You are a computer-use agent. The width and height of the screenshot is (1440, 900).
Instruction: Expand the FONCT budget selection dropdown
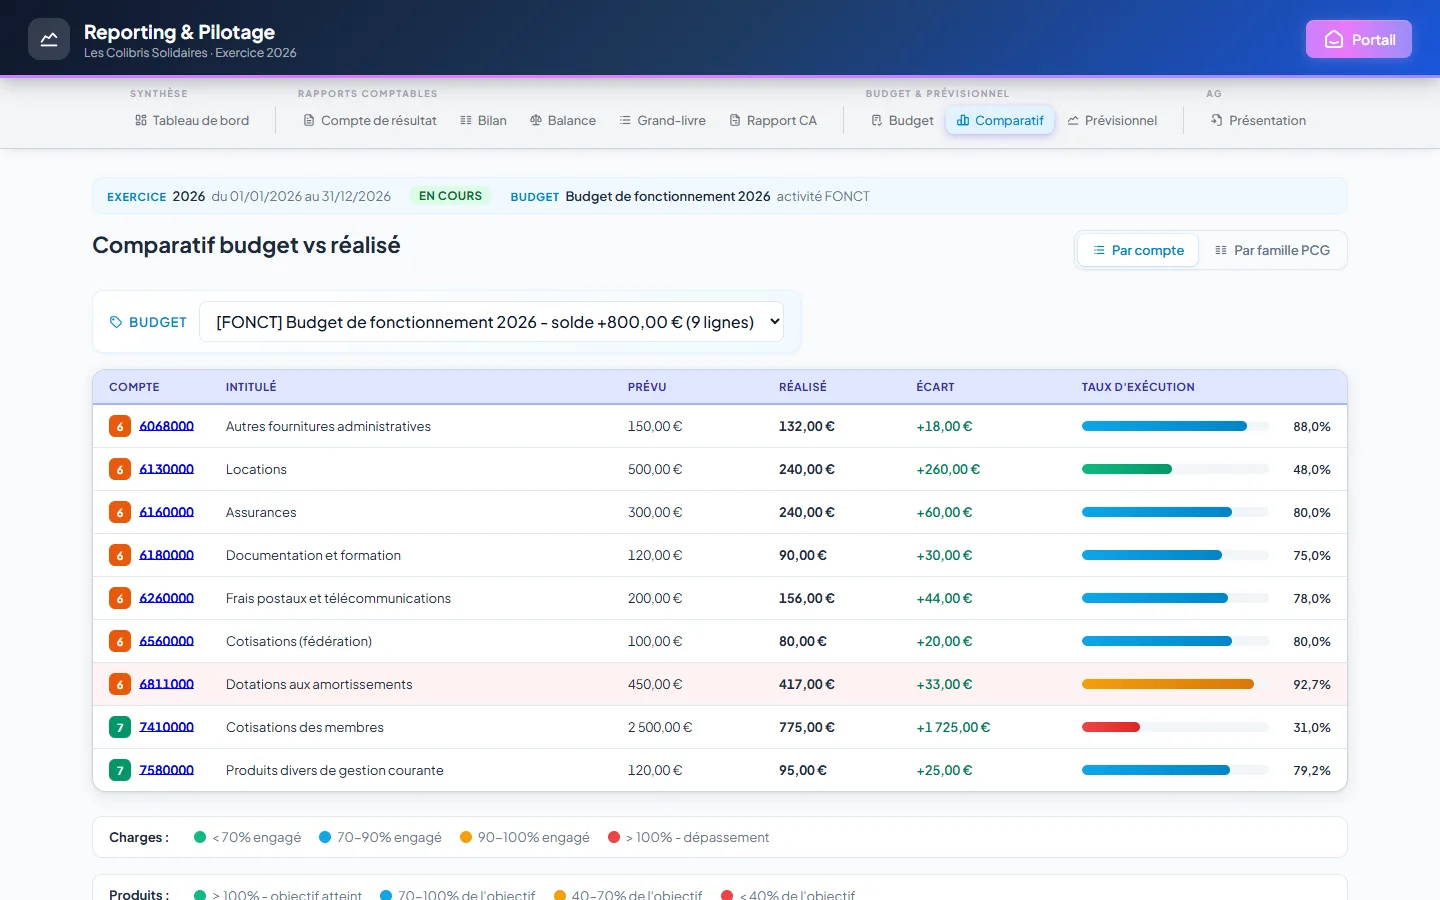tap(491, 322)
